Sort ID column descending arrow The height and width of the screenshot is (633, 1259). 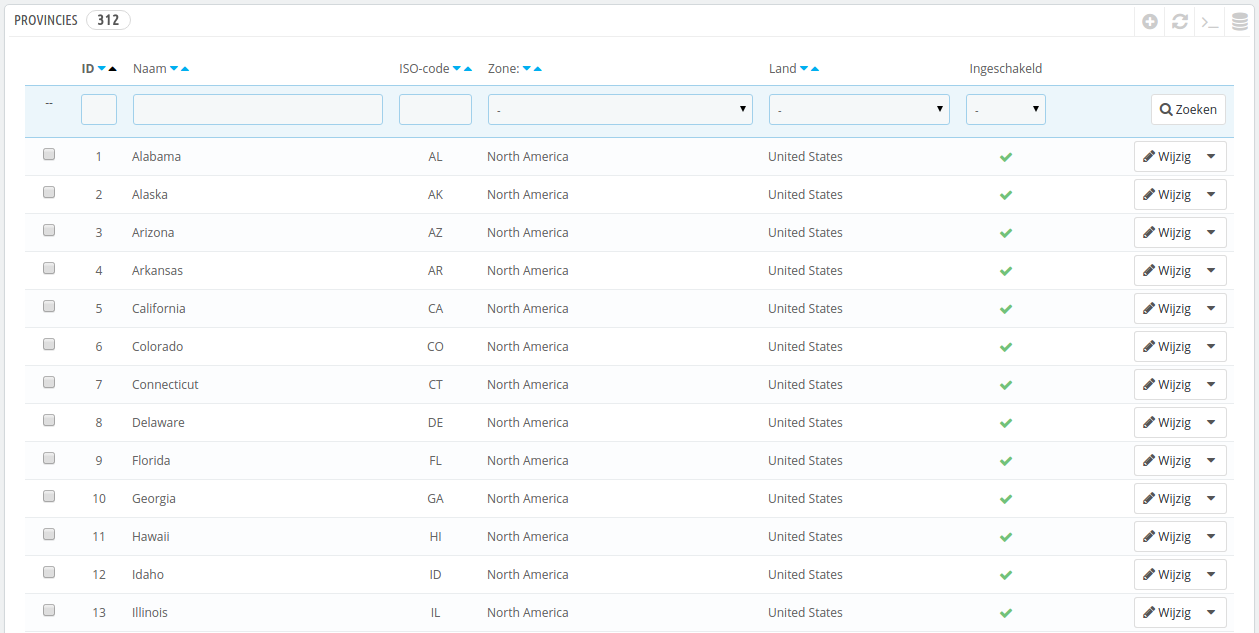tap(102, 69)
